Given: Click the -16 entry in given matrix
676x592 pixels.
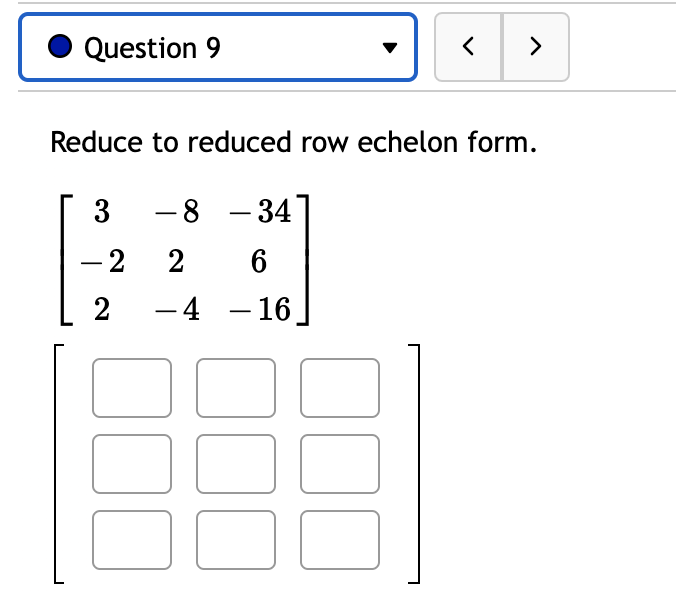Looking at the screenshot, I should pyautogui.click(x=260, y=310).
